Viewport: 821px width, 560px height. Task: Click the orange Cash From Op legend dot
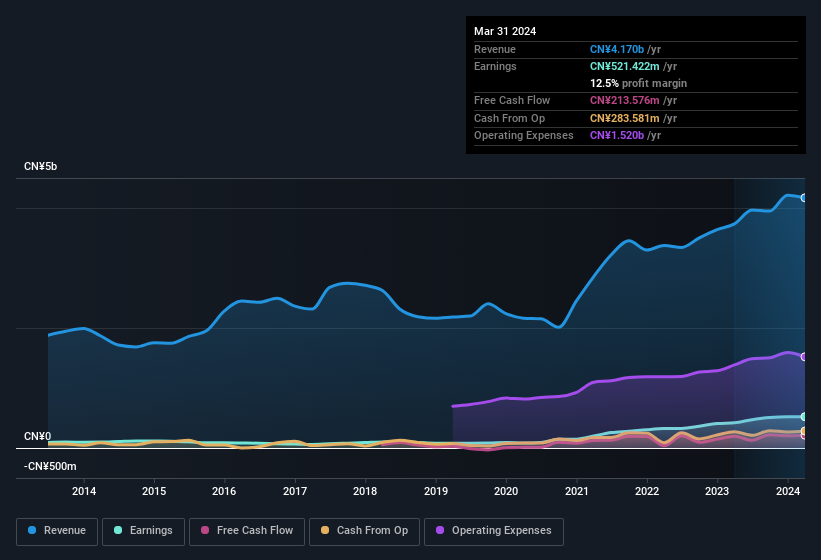(x=326, y=531)
